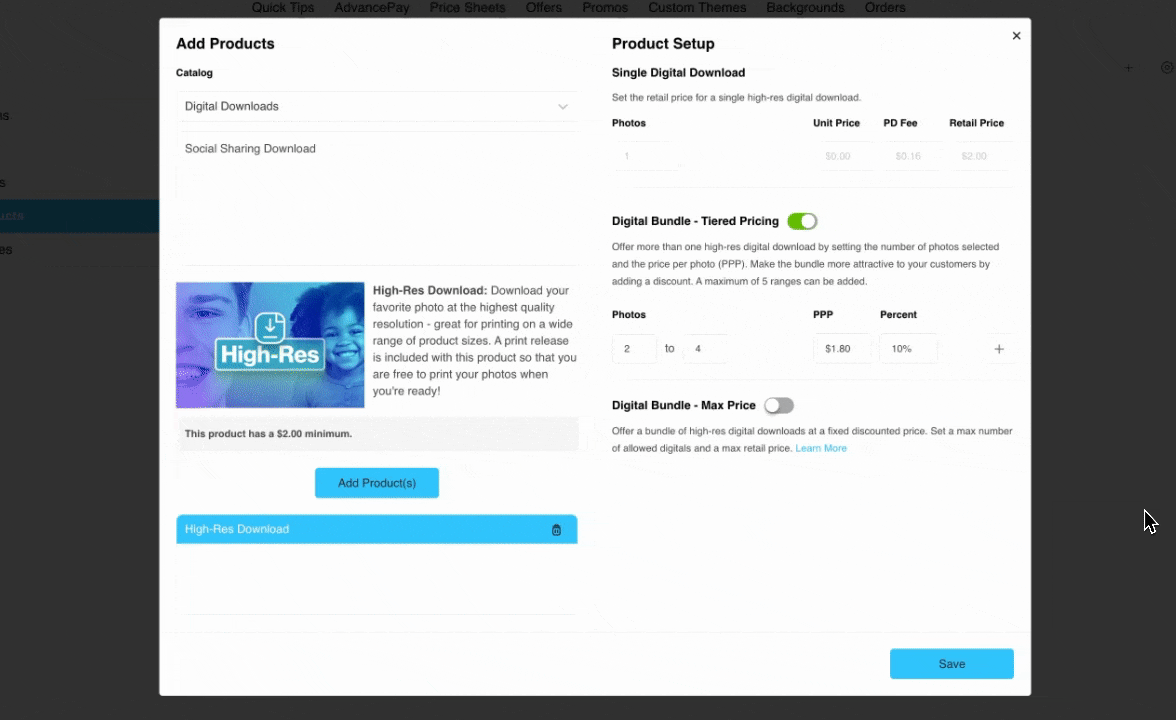Image resolution: width=1176 pixels, height=720 pixels.
Task: Click the PPP price field showing $1.80
Action: click(x=841, y=349)
